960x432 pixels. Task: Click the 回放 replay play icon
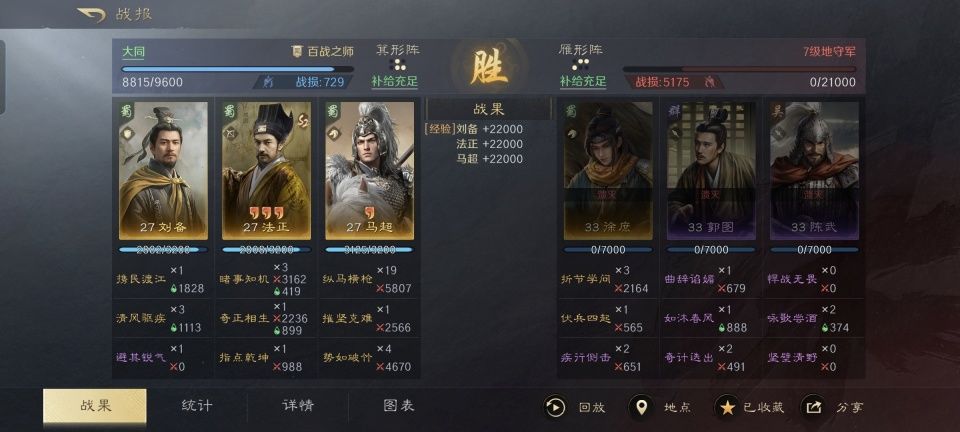pyautogui.click(x=555, y=407)
